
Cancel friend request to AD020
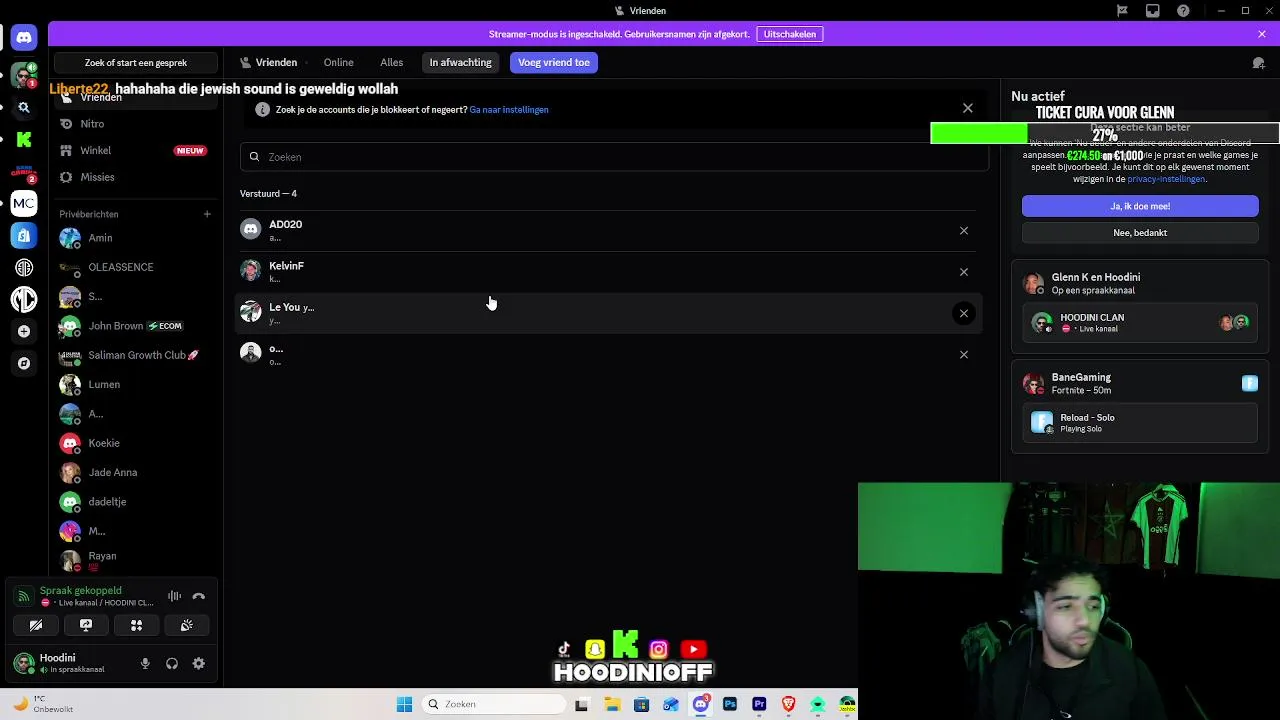[964, 231]
